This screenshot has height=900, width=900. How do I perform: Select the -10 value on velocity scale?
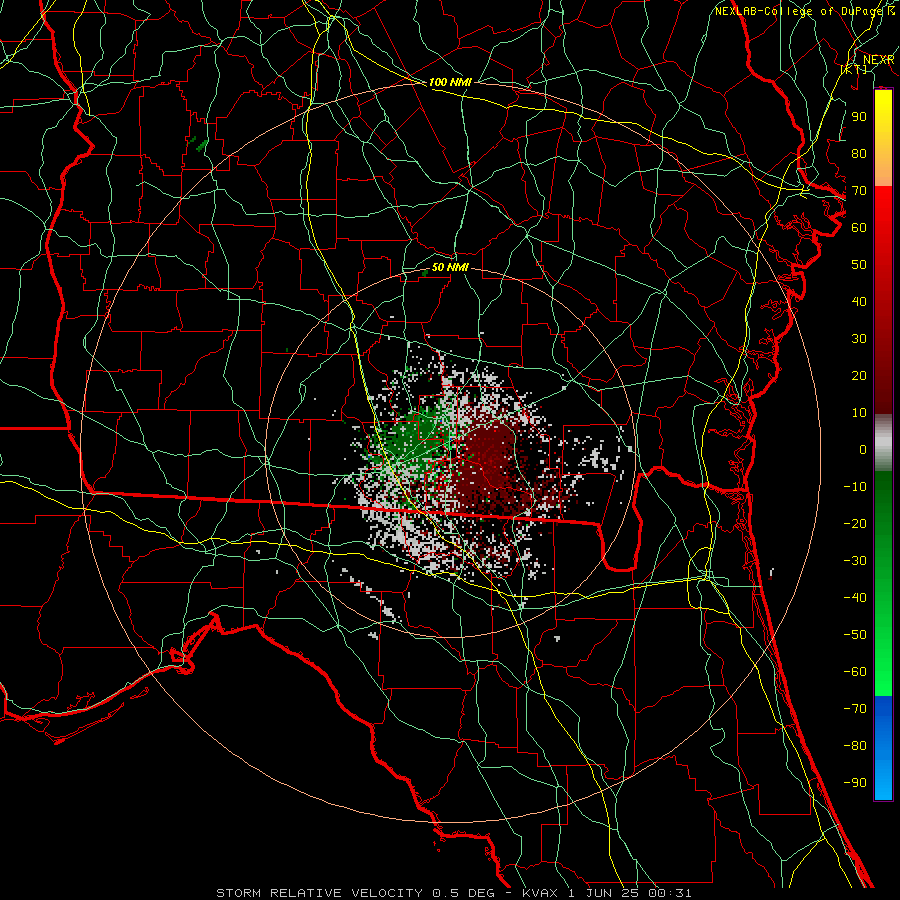pyautogui.click(x=855, y=487)
